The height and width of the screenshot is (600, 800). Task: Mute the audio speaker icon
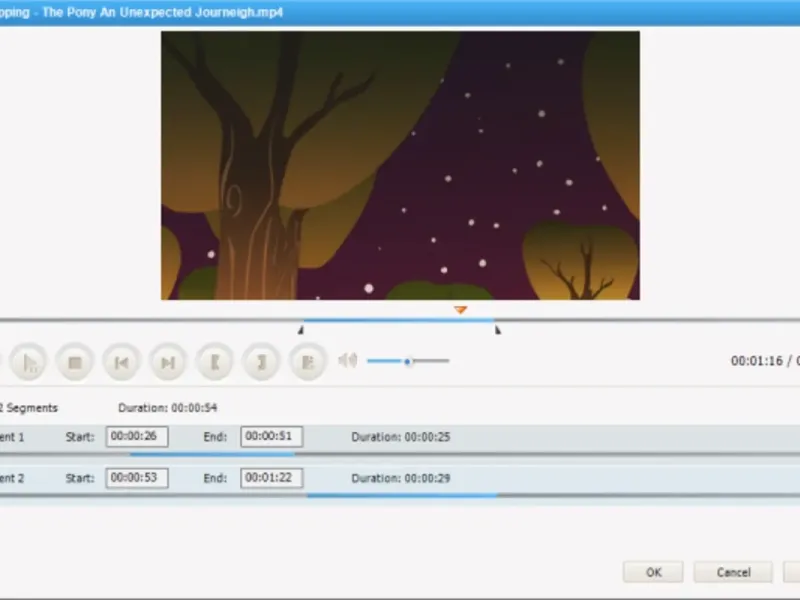(x=347, y=361)
